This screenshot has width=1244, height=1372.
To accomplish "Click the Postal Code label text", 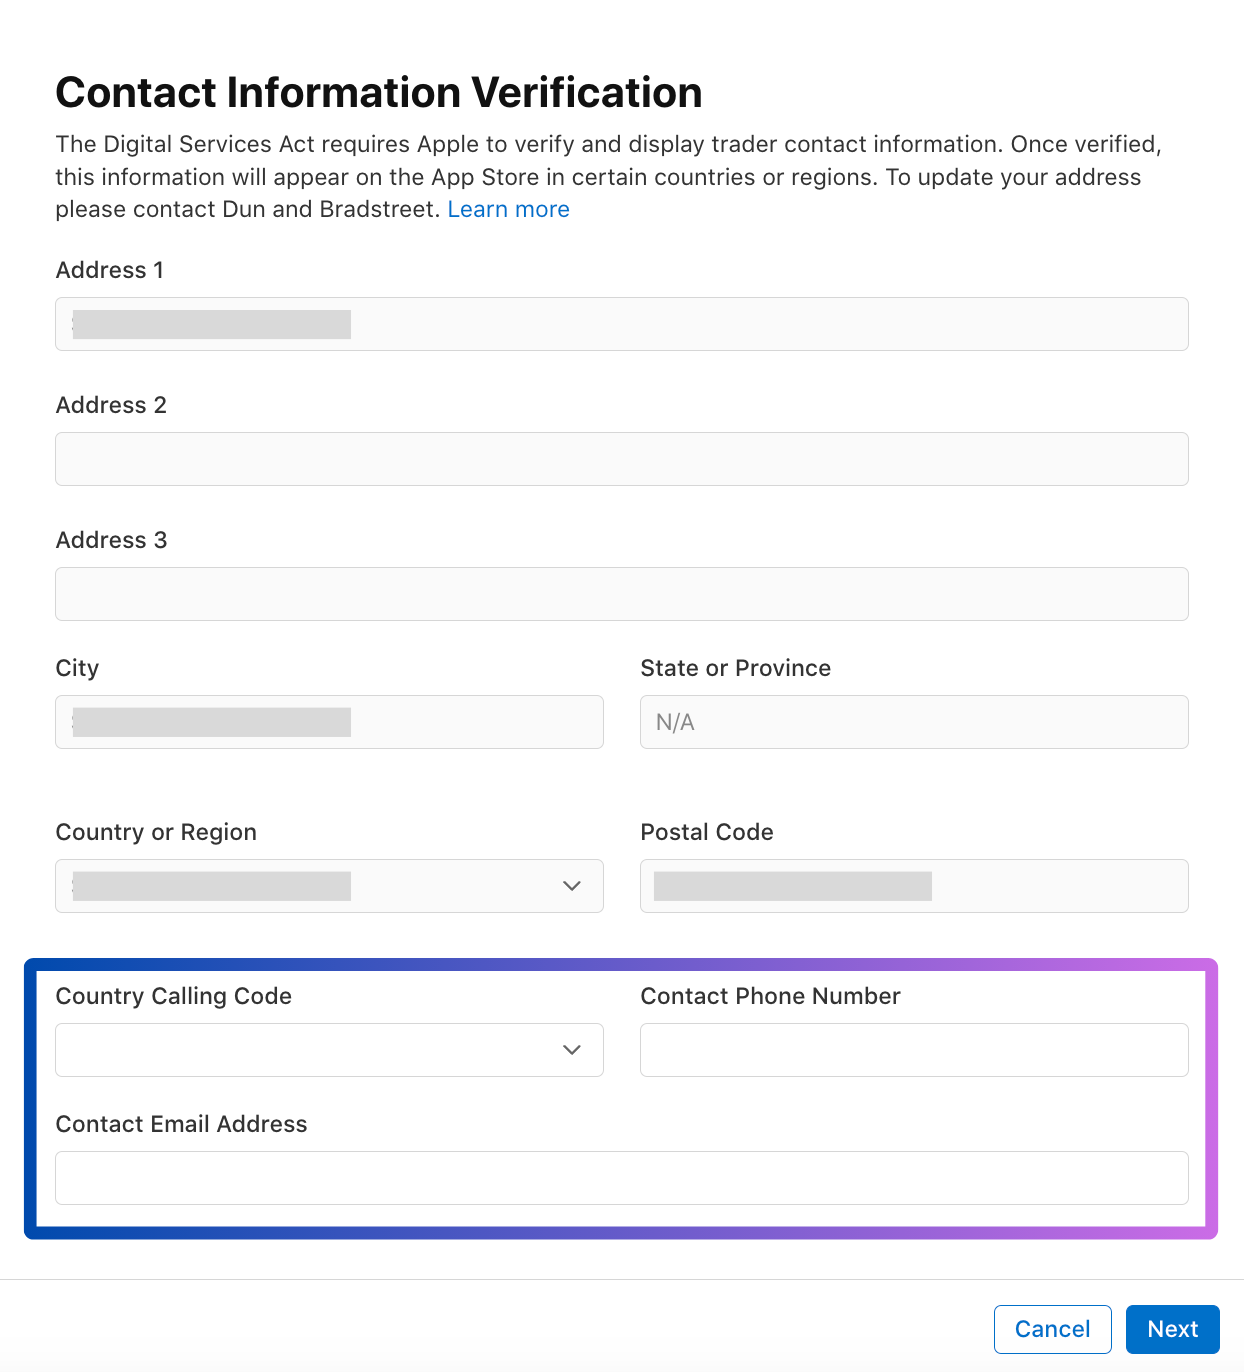I will 706,832.
